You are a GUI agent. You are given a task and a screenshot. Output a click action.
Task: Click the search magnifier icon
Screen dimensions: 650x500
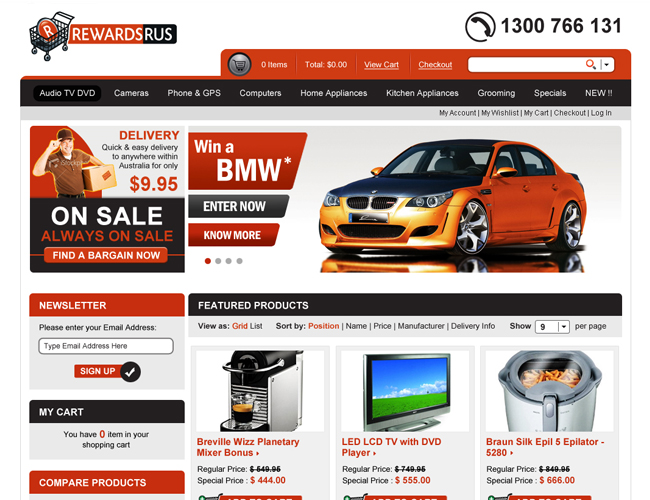(x=590, y=64)
